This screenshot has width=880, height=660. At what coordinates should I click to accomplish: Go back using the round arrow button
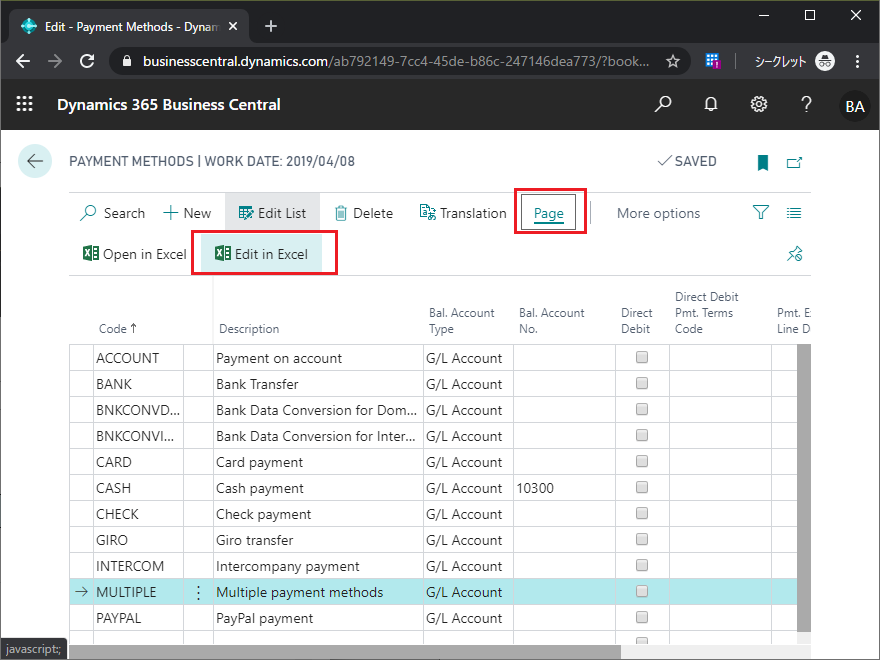pyautogui.click(x=35, y=161)
